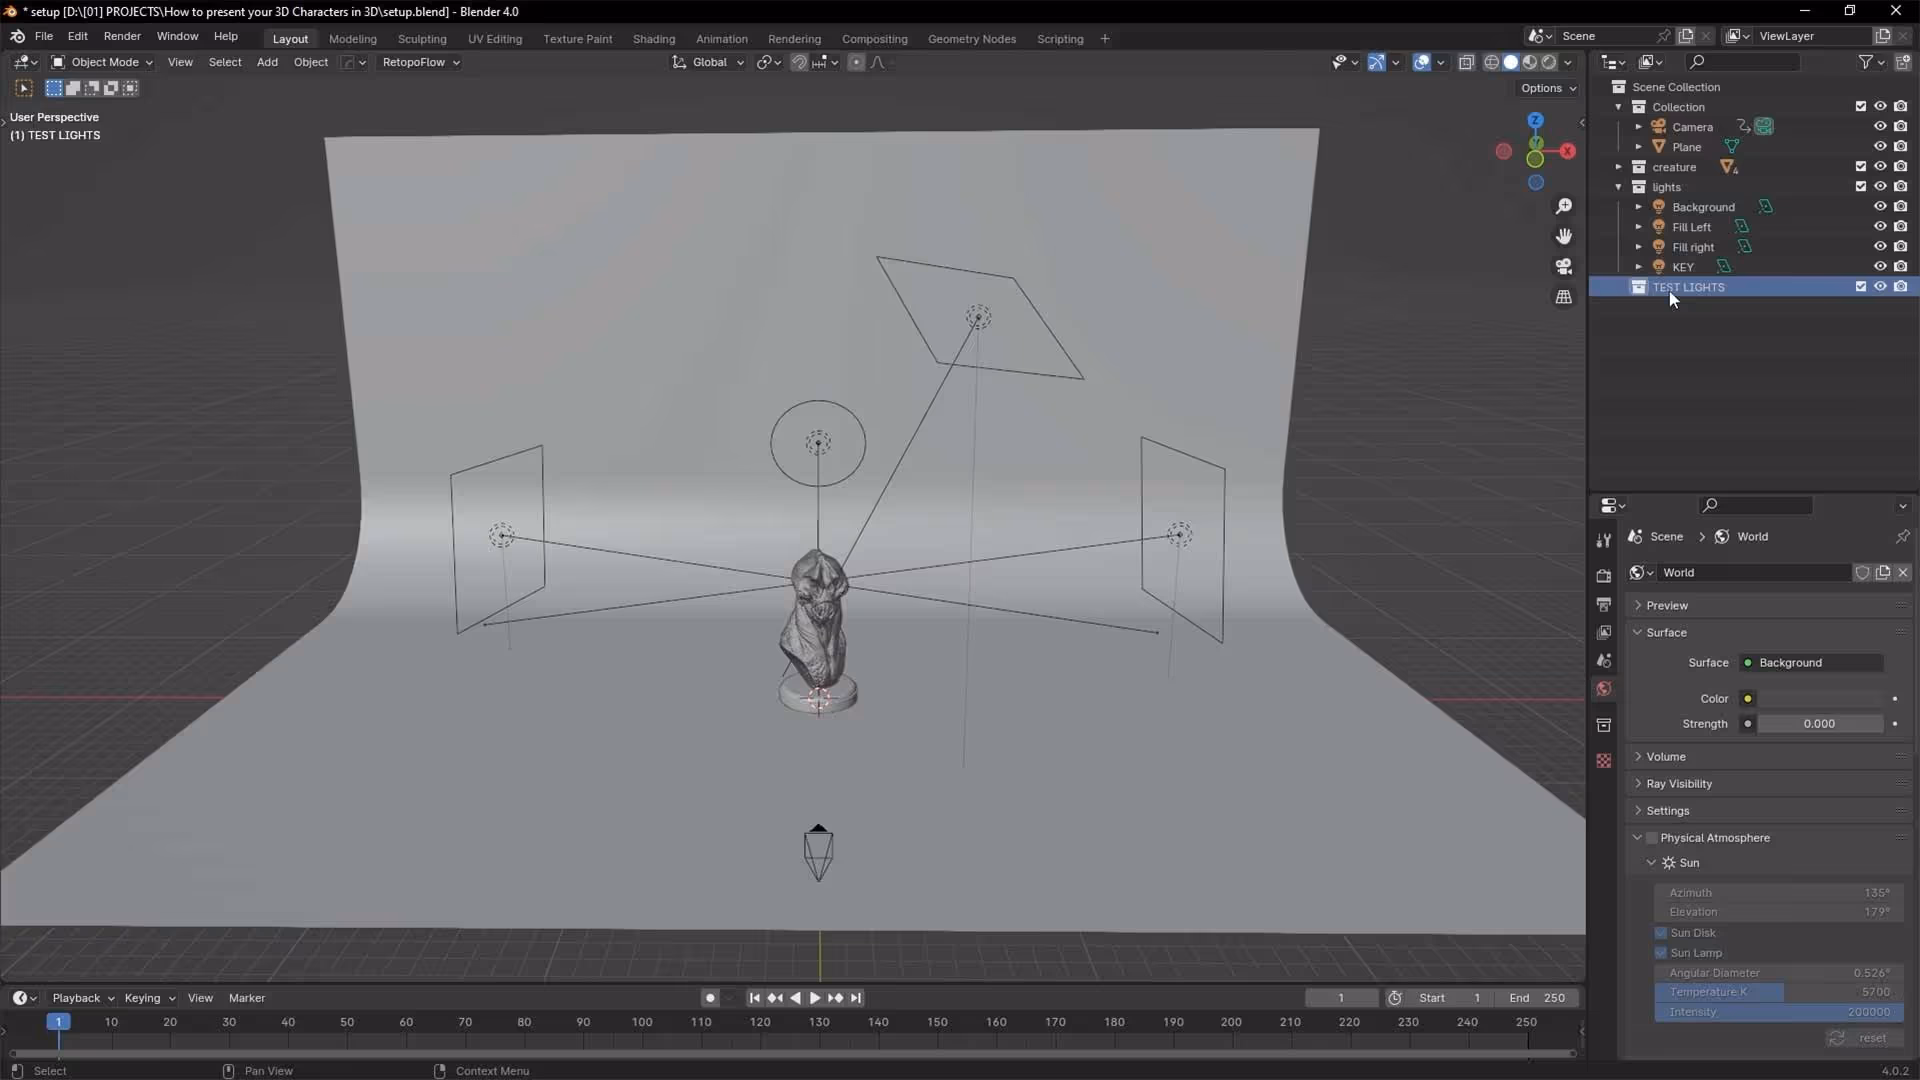Screen dimensions: 1920x1080
Task: Switch to the Shading workspace tab
Action: pyautogui.click(x=654, y=39)
